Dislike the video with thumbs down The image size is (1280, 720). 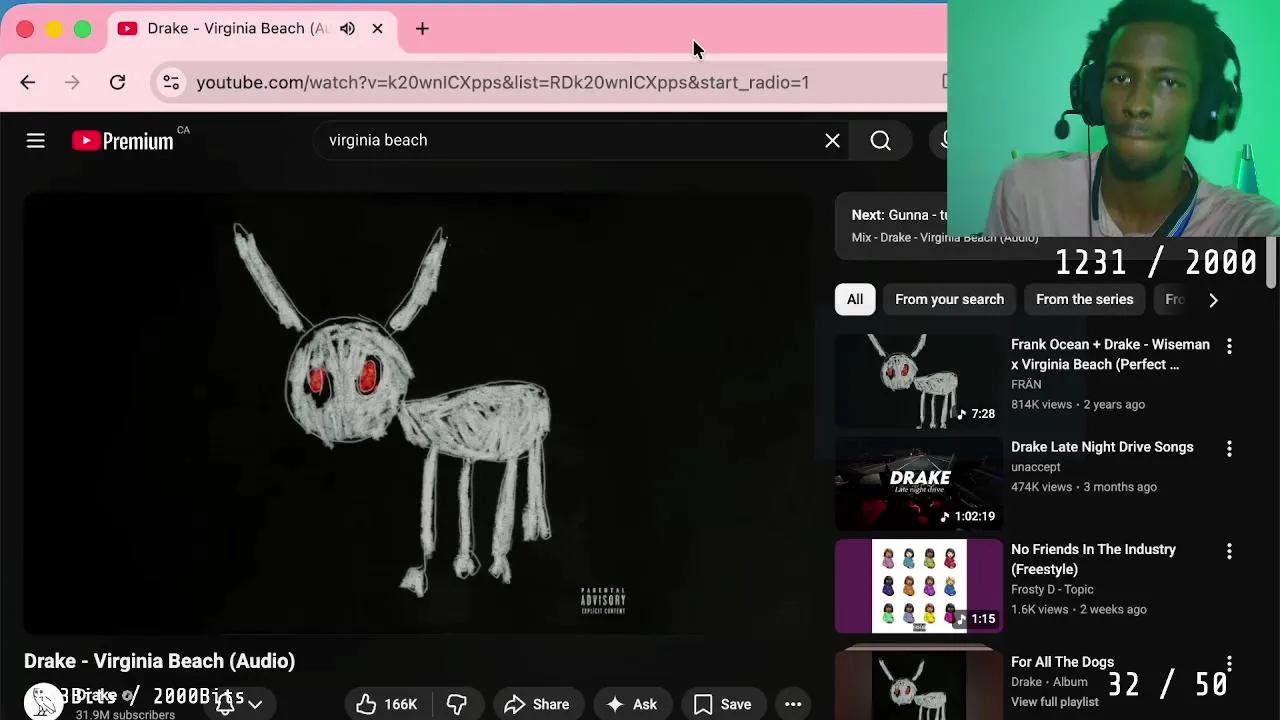point(457,704)
